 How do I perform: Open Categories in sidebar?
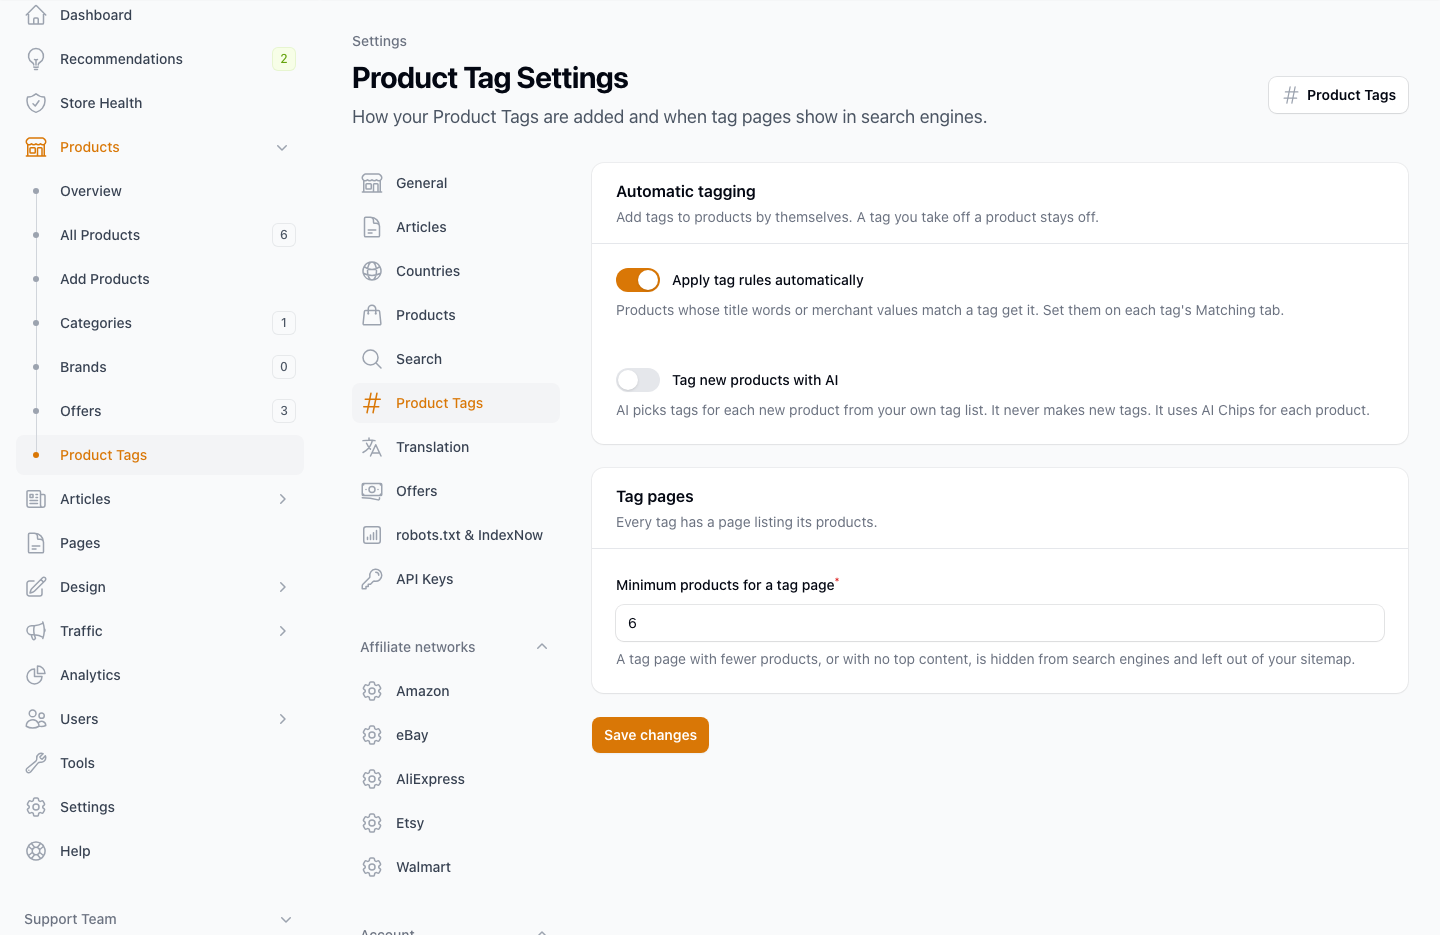click(x=160, y=323)
